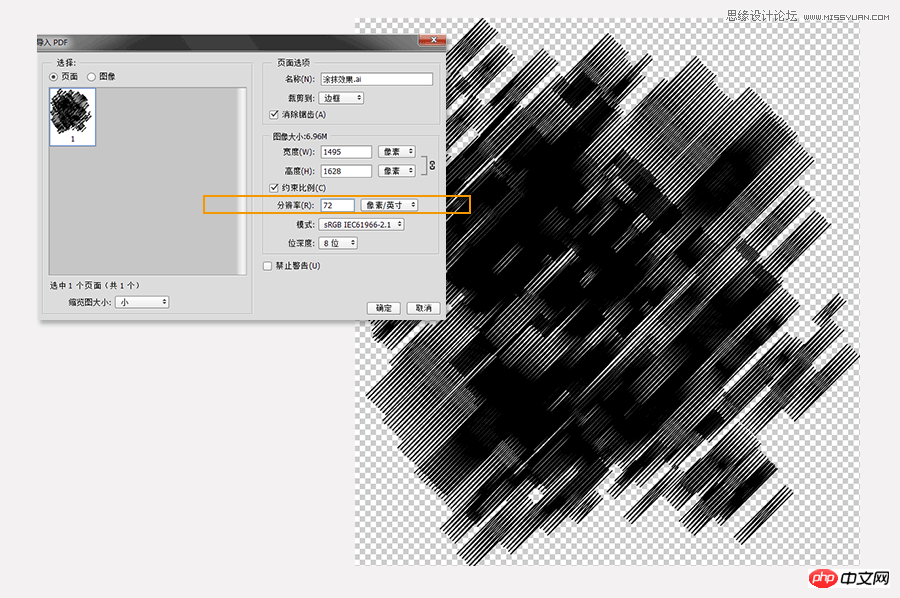Click the 选中 1 个页面 status text
The image size is (900, 598).
pos(95,285)
